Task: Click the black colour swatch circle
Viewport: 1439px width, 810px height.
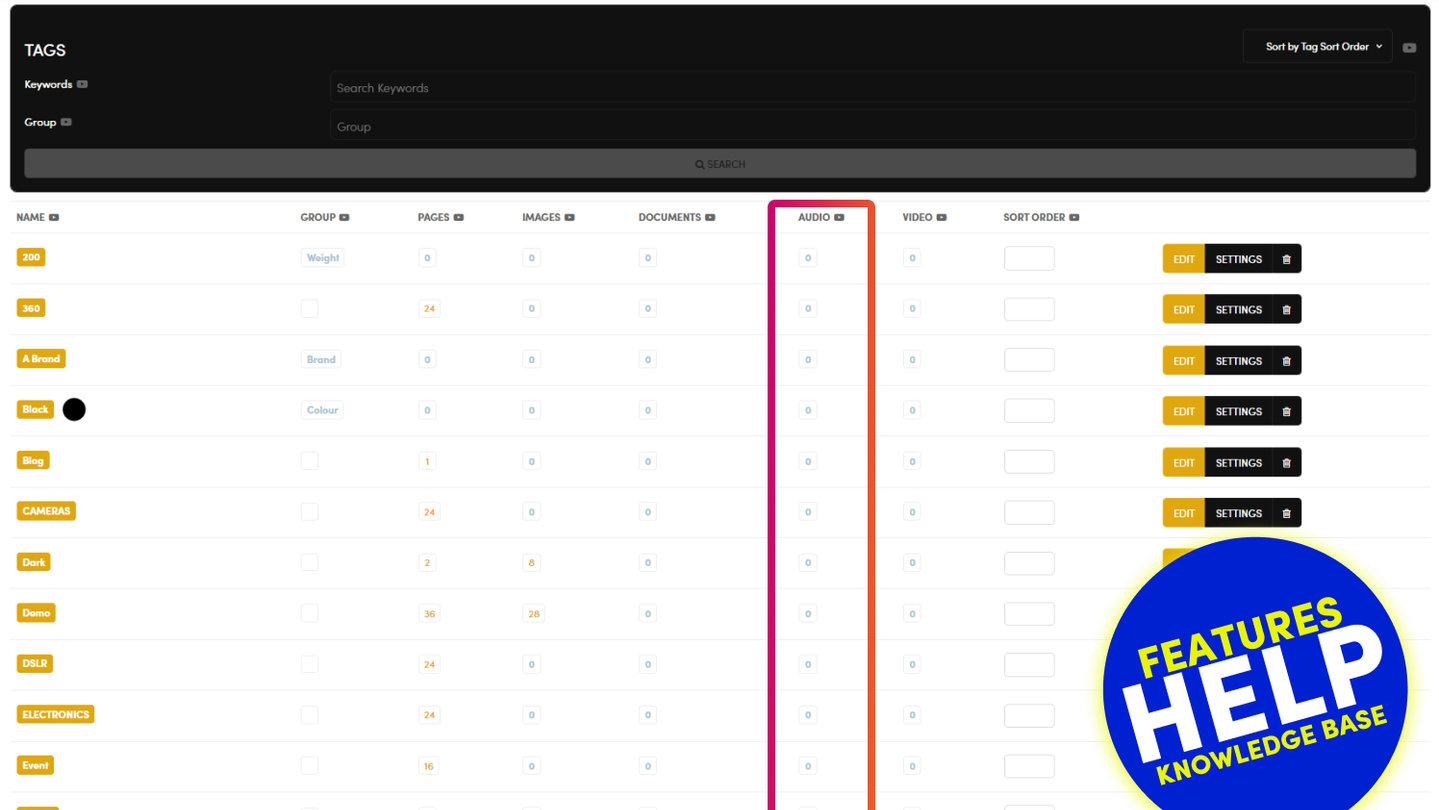Action: point(74,410)
